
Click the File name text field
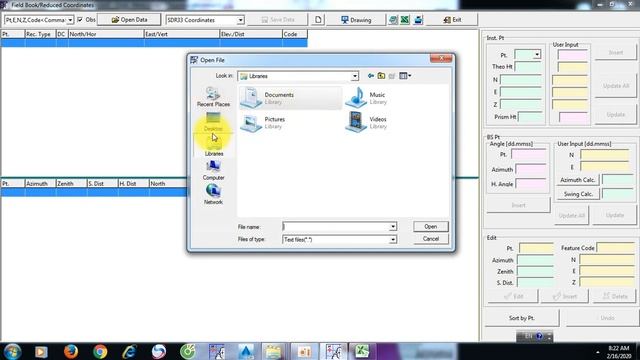point(336,227)
